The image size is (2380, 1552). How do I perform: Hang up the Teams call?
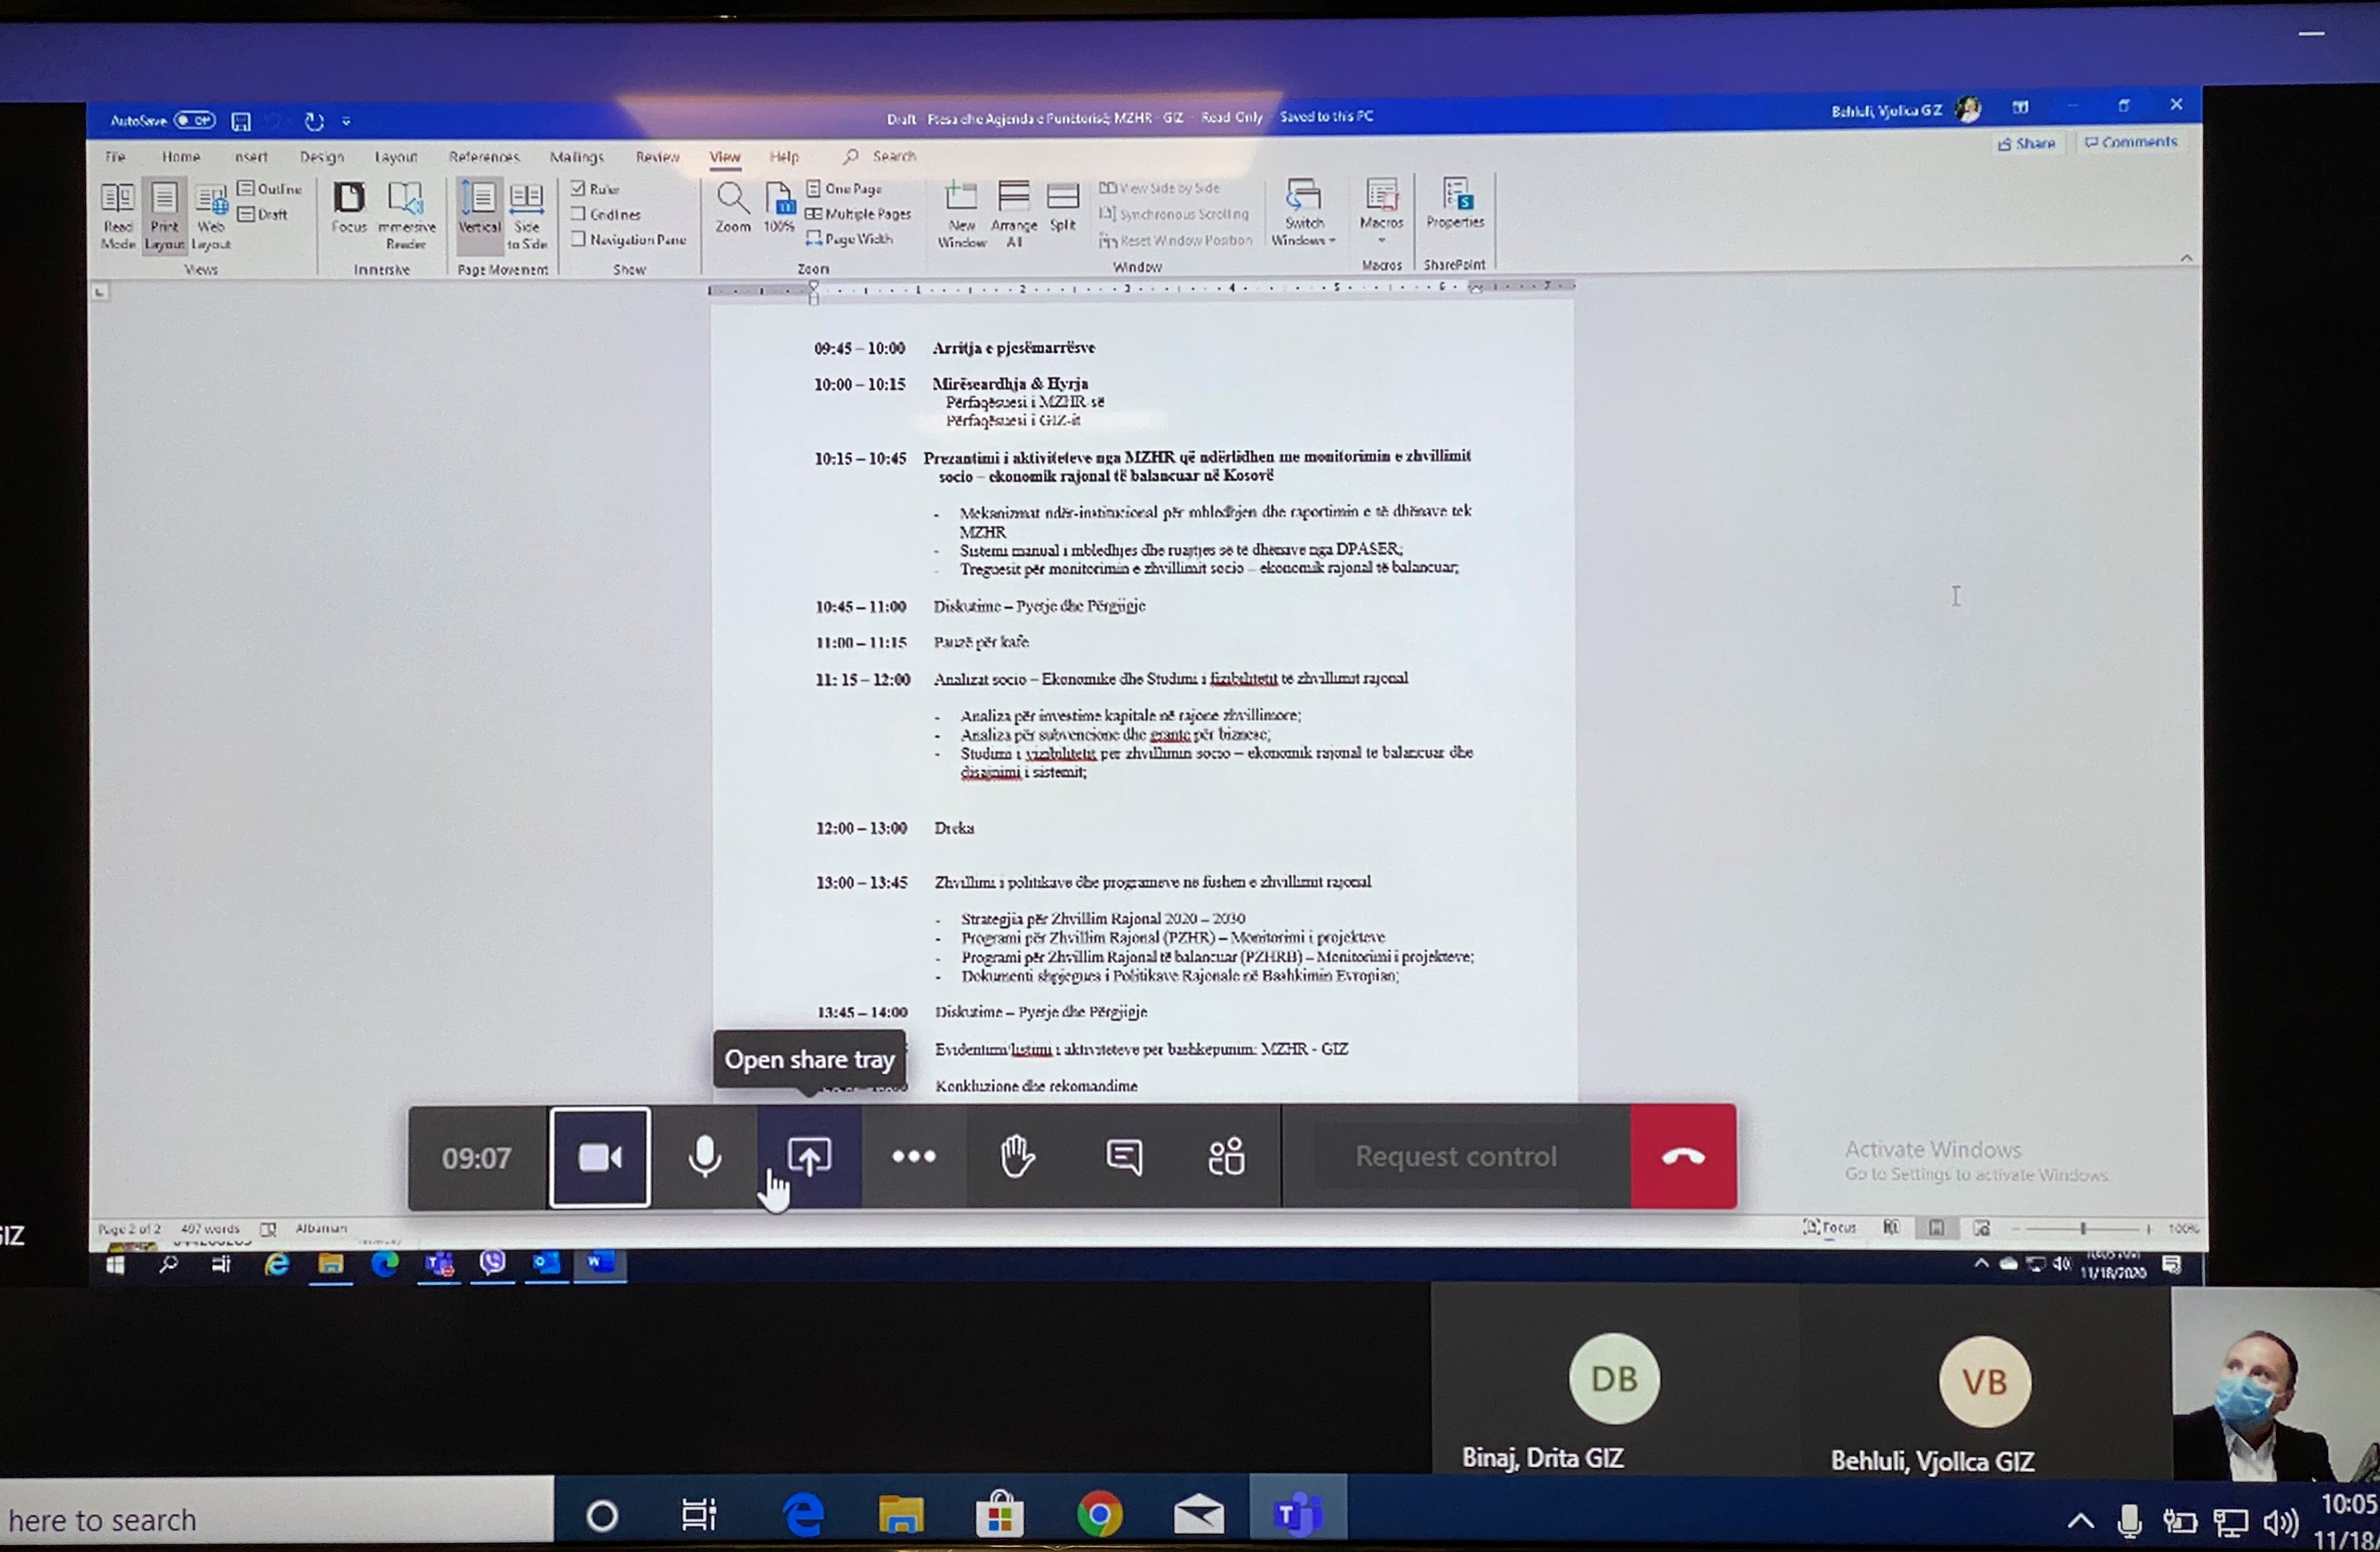tap(1683, 1157)
